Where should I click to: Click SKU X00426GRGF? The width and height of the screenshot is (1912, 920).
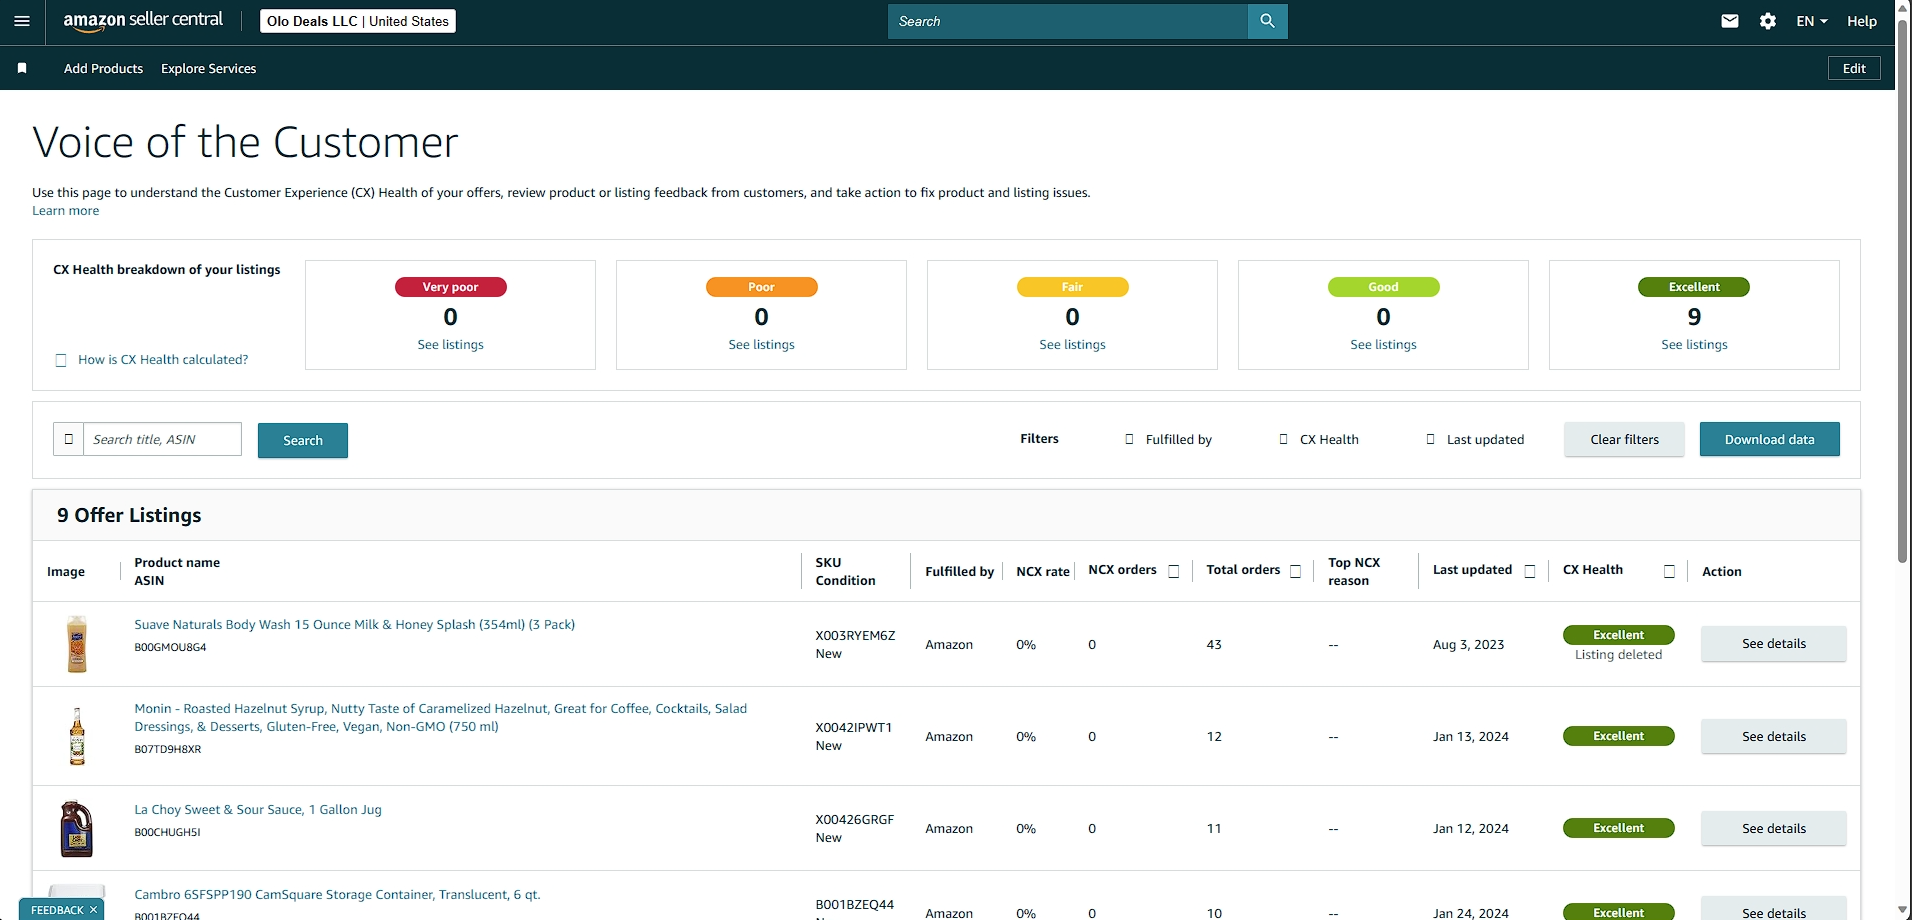tap(854, 820)
